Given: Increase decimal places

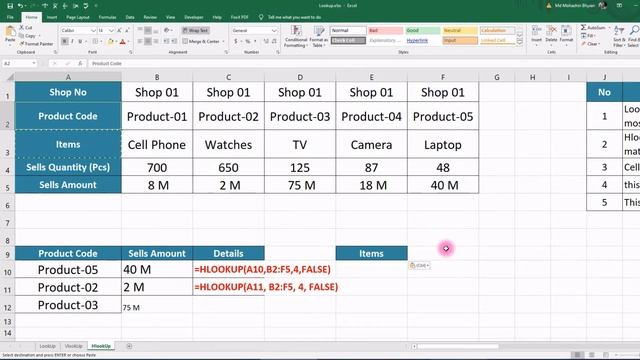Looking at the screenshot, I should [x=266, y=41].
